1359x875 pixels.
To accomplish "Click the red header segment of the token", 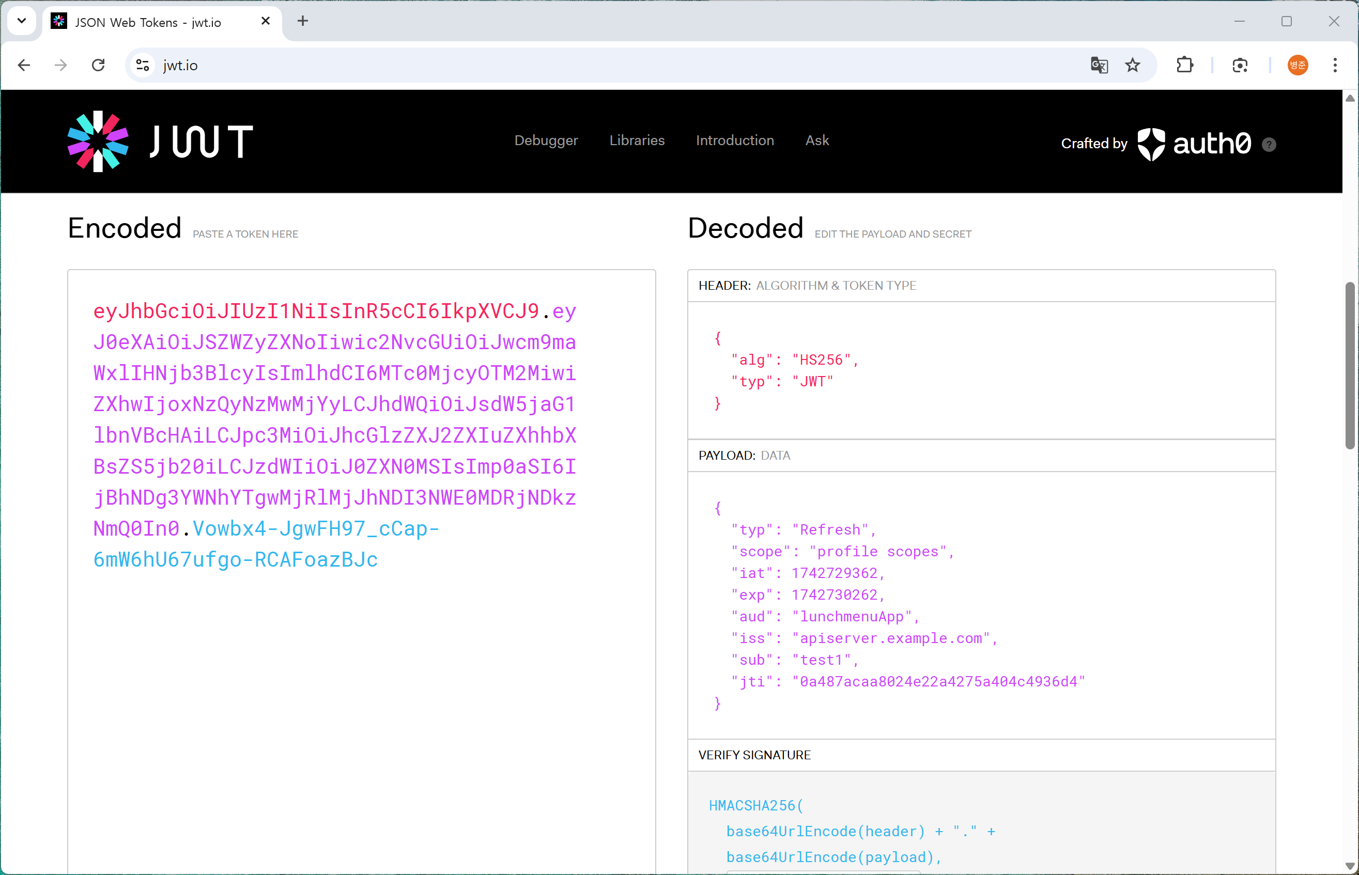I will [316, 311].
